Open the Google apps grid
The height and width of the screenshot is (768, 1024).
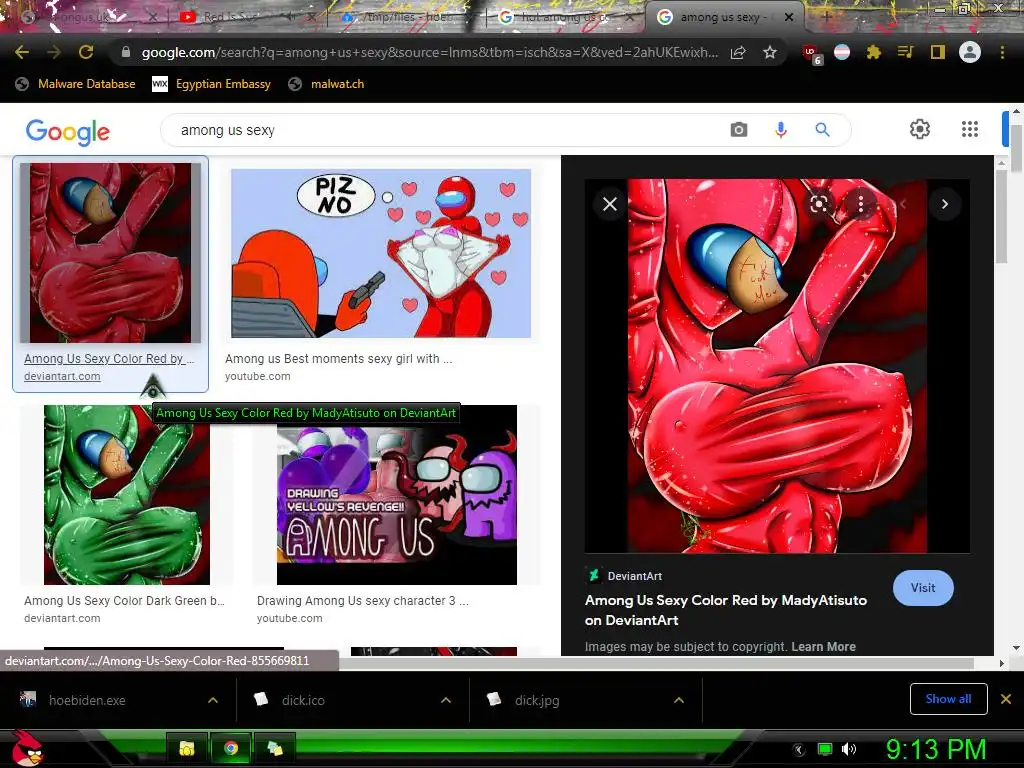click(x=970, y=129)
